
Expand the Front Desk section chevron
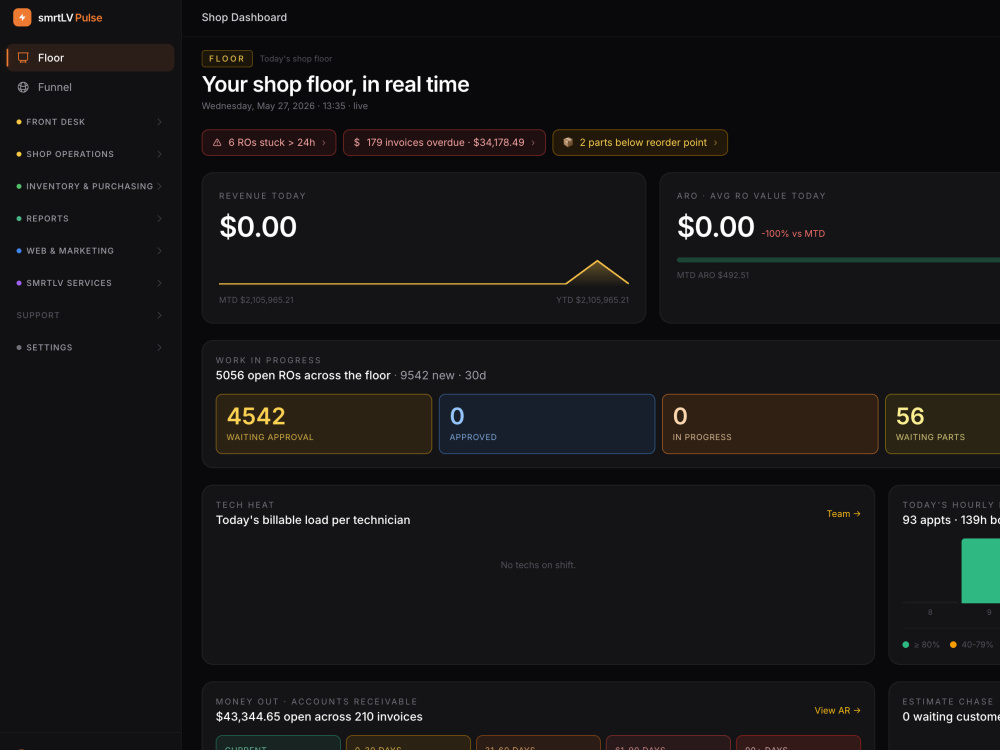[159, 122]
